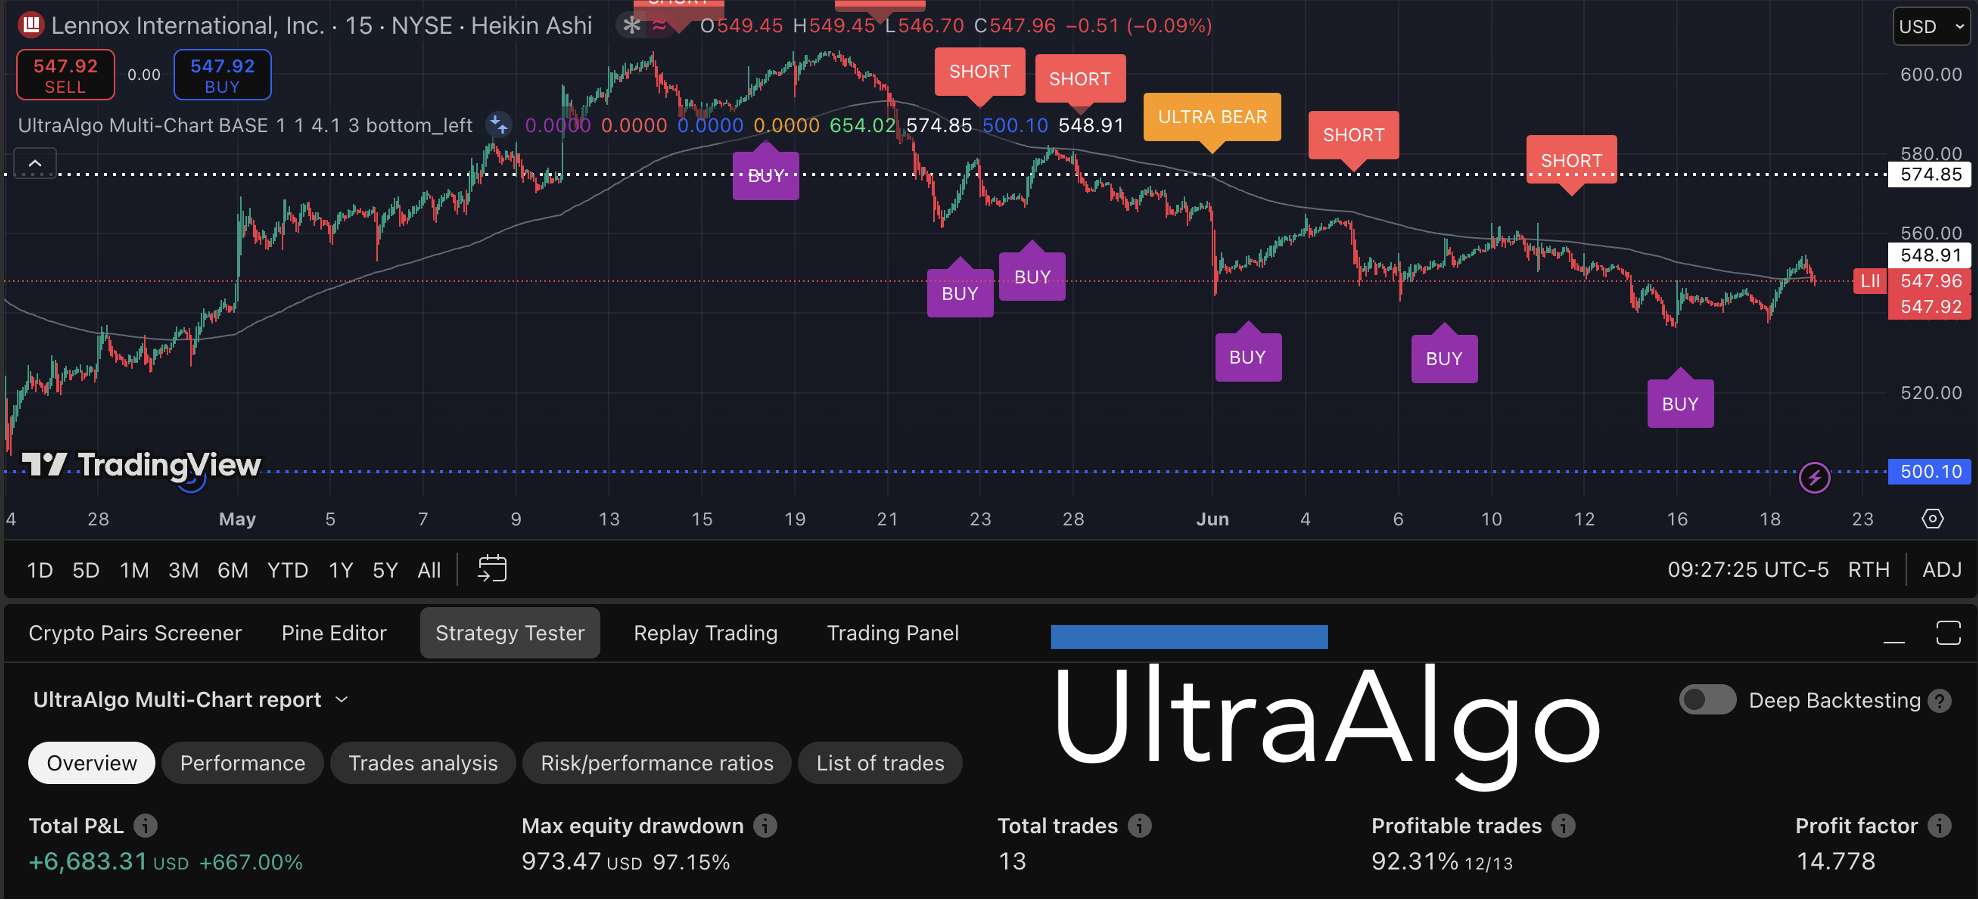Set chart range to 1D
Image resolution: width=1978 pixels, height=900 pixels.
click(40, 570)
